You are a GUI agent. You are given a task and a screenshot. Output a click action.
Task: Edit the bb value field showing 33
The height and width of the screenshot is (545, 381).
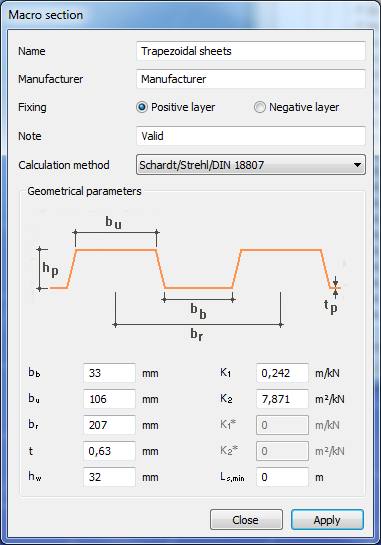[109, 373]
